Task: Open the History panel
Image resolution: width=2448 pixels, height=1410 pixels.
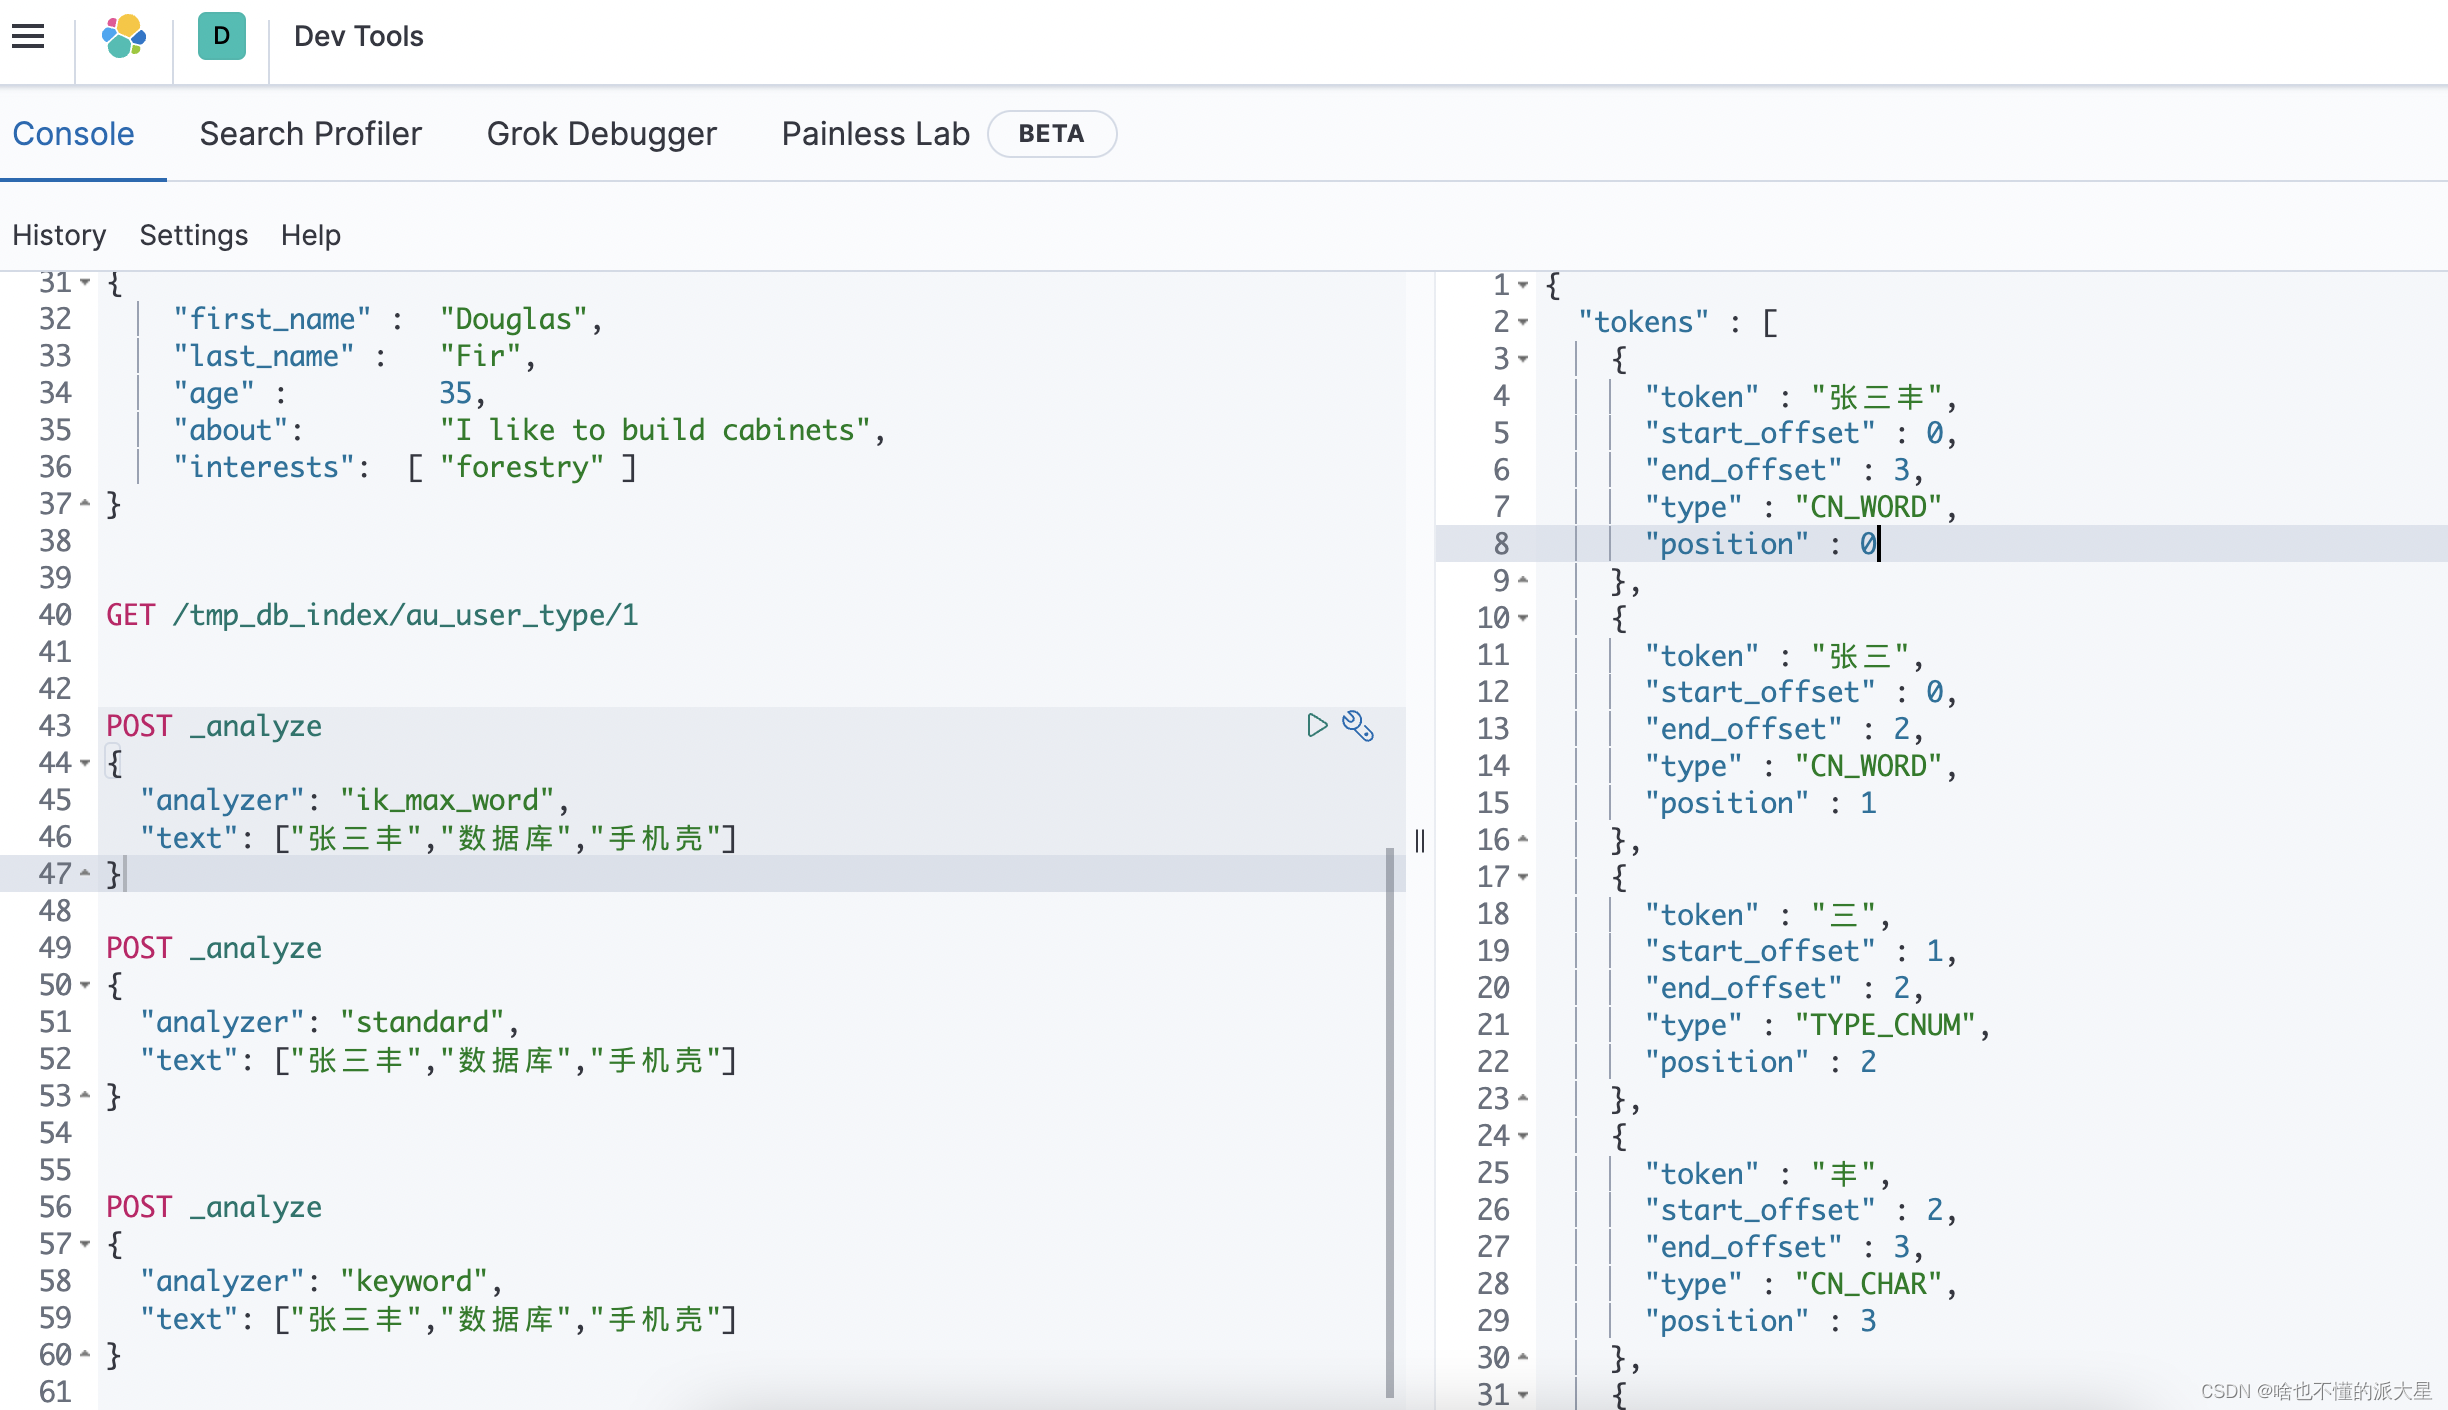Action: (x=59, y=235)
